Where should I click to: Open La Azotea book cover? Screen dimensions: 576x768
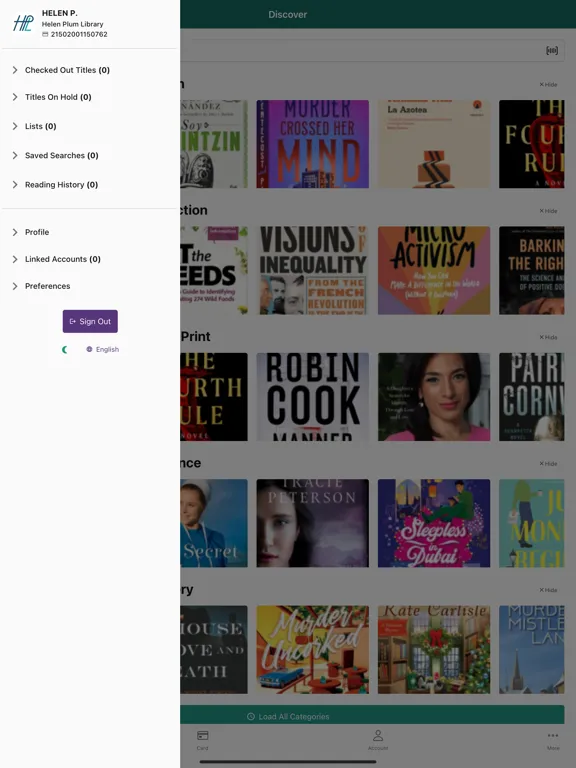coord(434,144)
